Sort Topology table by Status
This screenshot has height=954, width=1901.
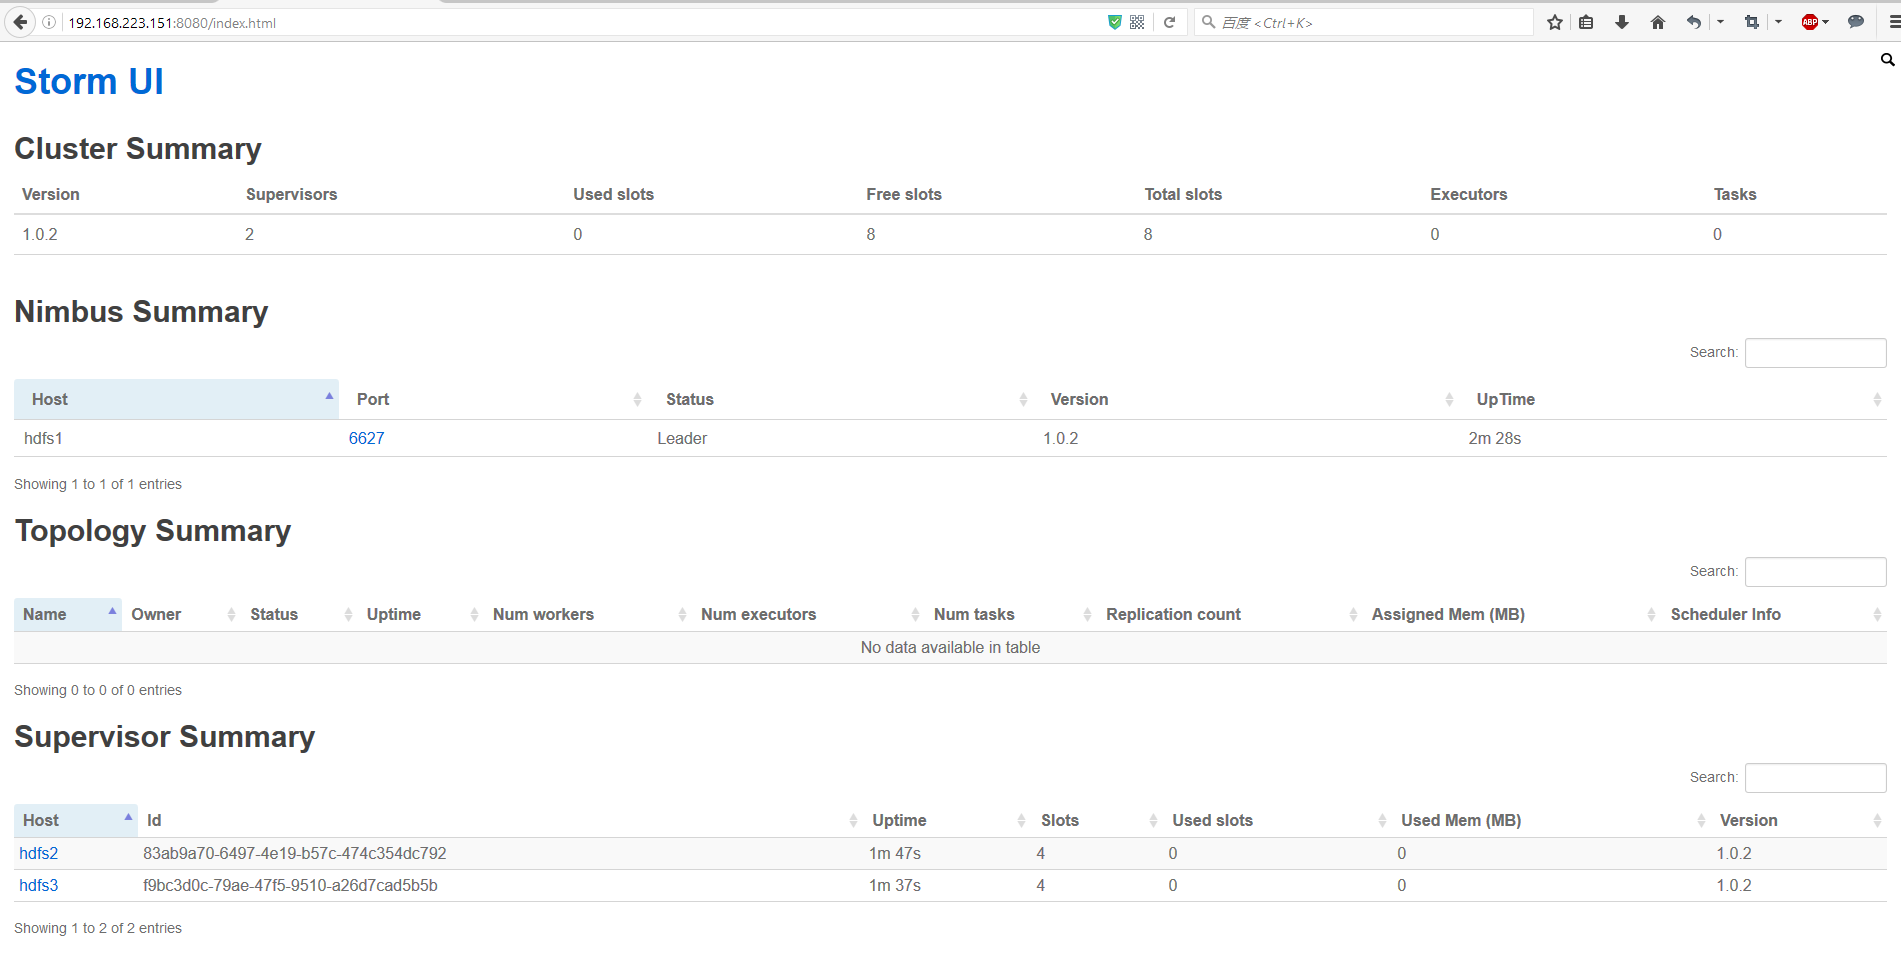pyautogui.click(x=299, y=614)
